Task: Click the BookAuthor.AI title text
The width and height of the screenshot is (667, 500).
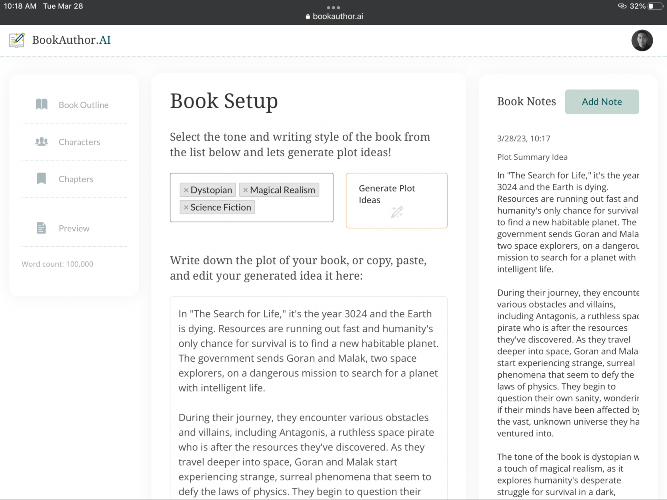Action: pyautogui.click(x=71, y=40)
